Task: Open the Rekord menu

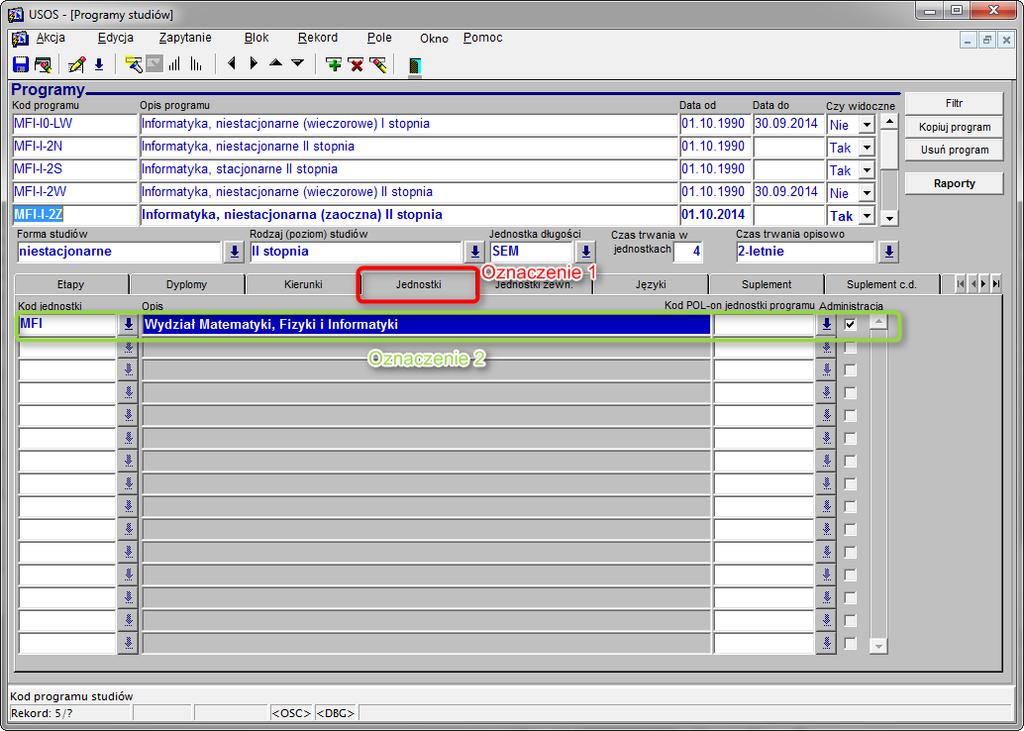Action: click(317, 38)
